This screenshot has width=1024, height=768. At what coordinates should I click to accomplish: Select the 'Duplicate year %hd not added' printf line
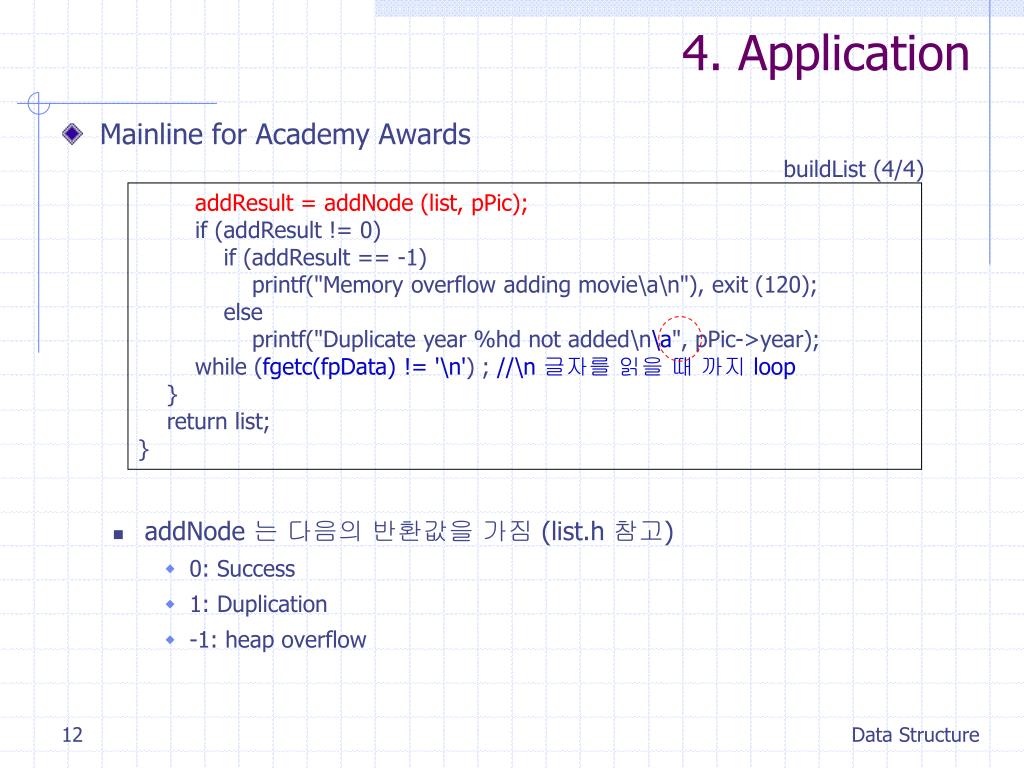coord(536,340)
